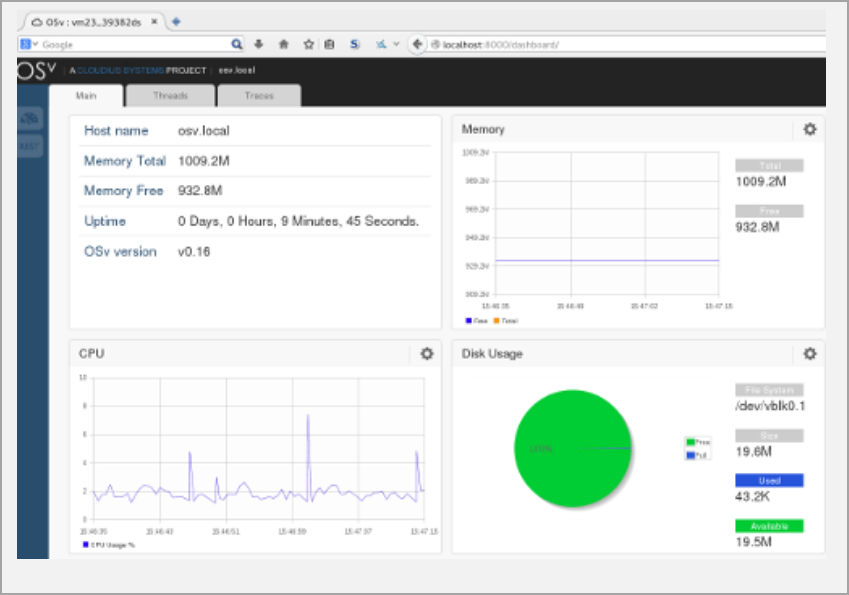Image resolution: width=849 pixels, height=595 pixels.
Task: Open the CPU panel settings gear
Action: [427, 354]
